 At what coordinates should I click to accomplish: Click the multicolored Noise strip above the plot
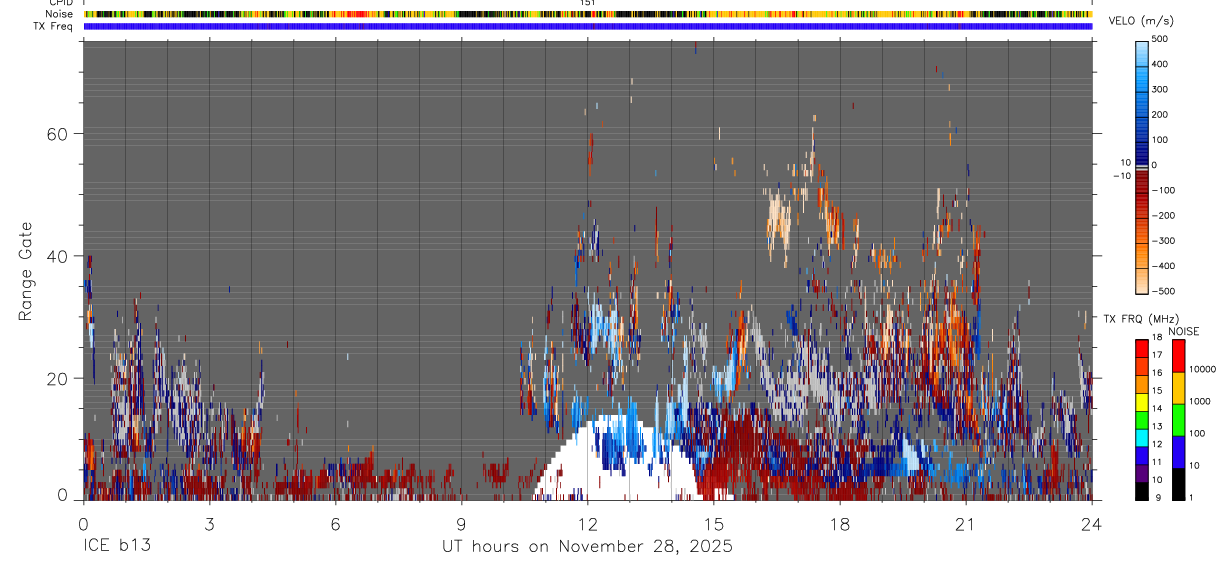[x=588, y=14]
